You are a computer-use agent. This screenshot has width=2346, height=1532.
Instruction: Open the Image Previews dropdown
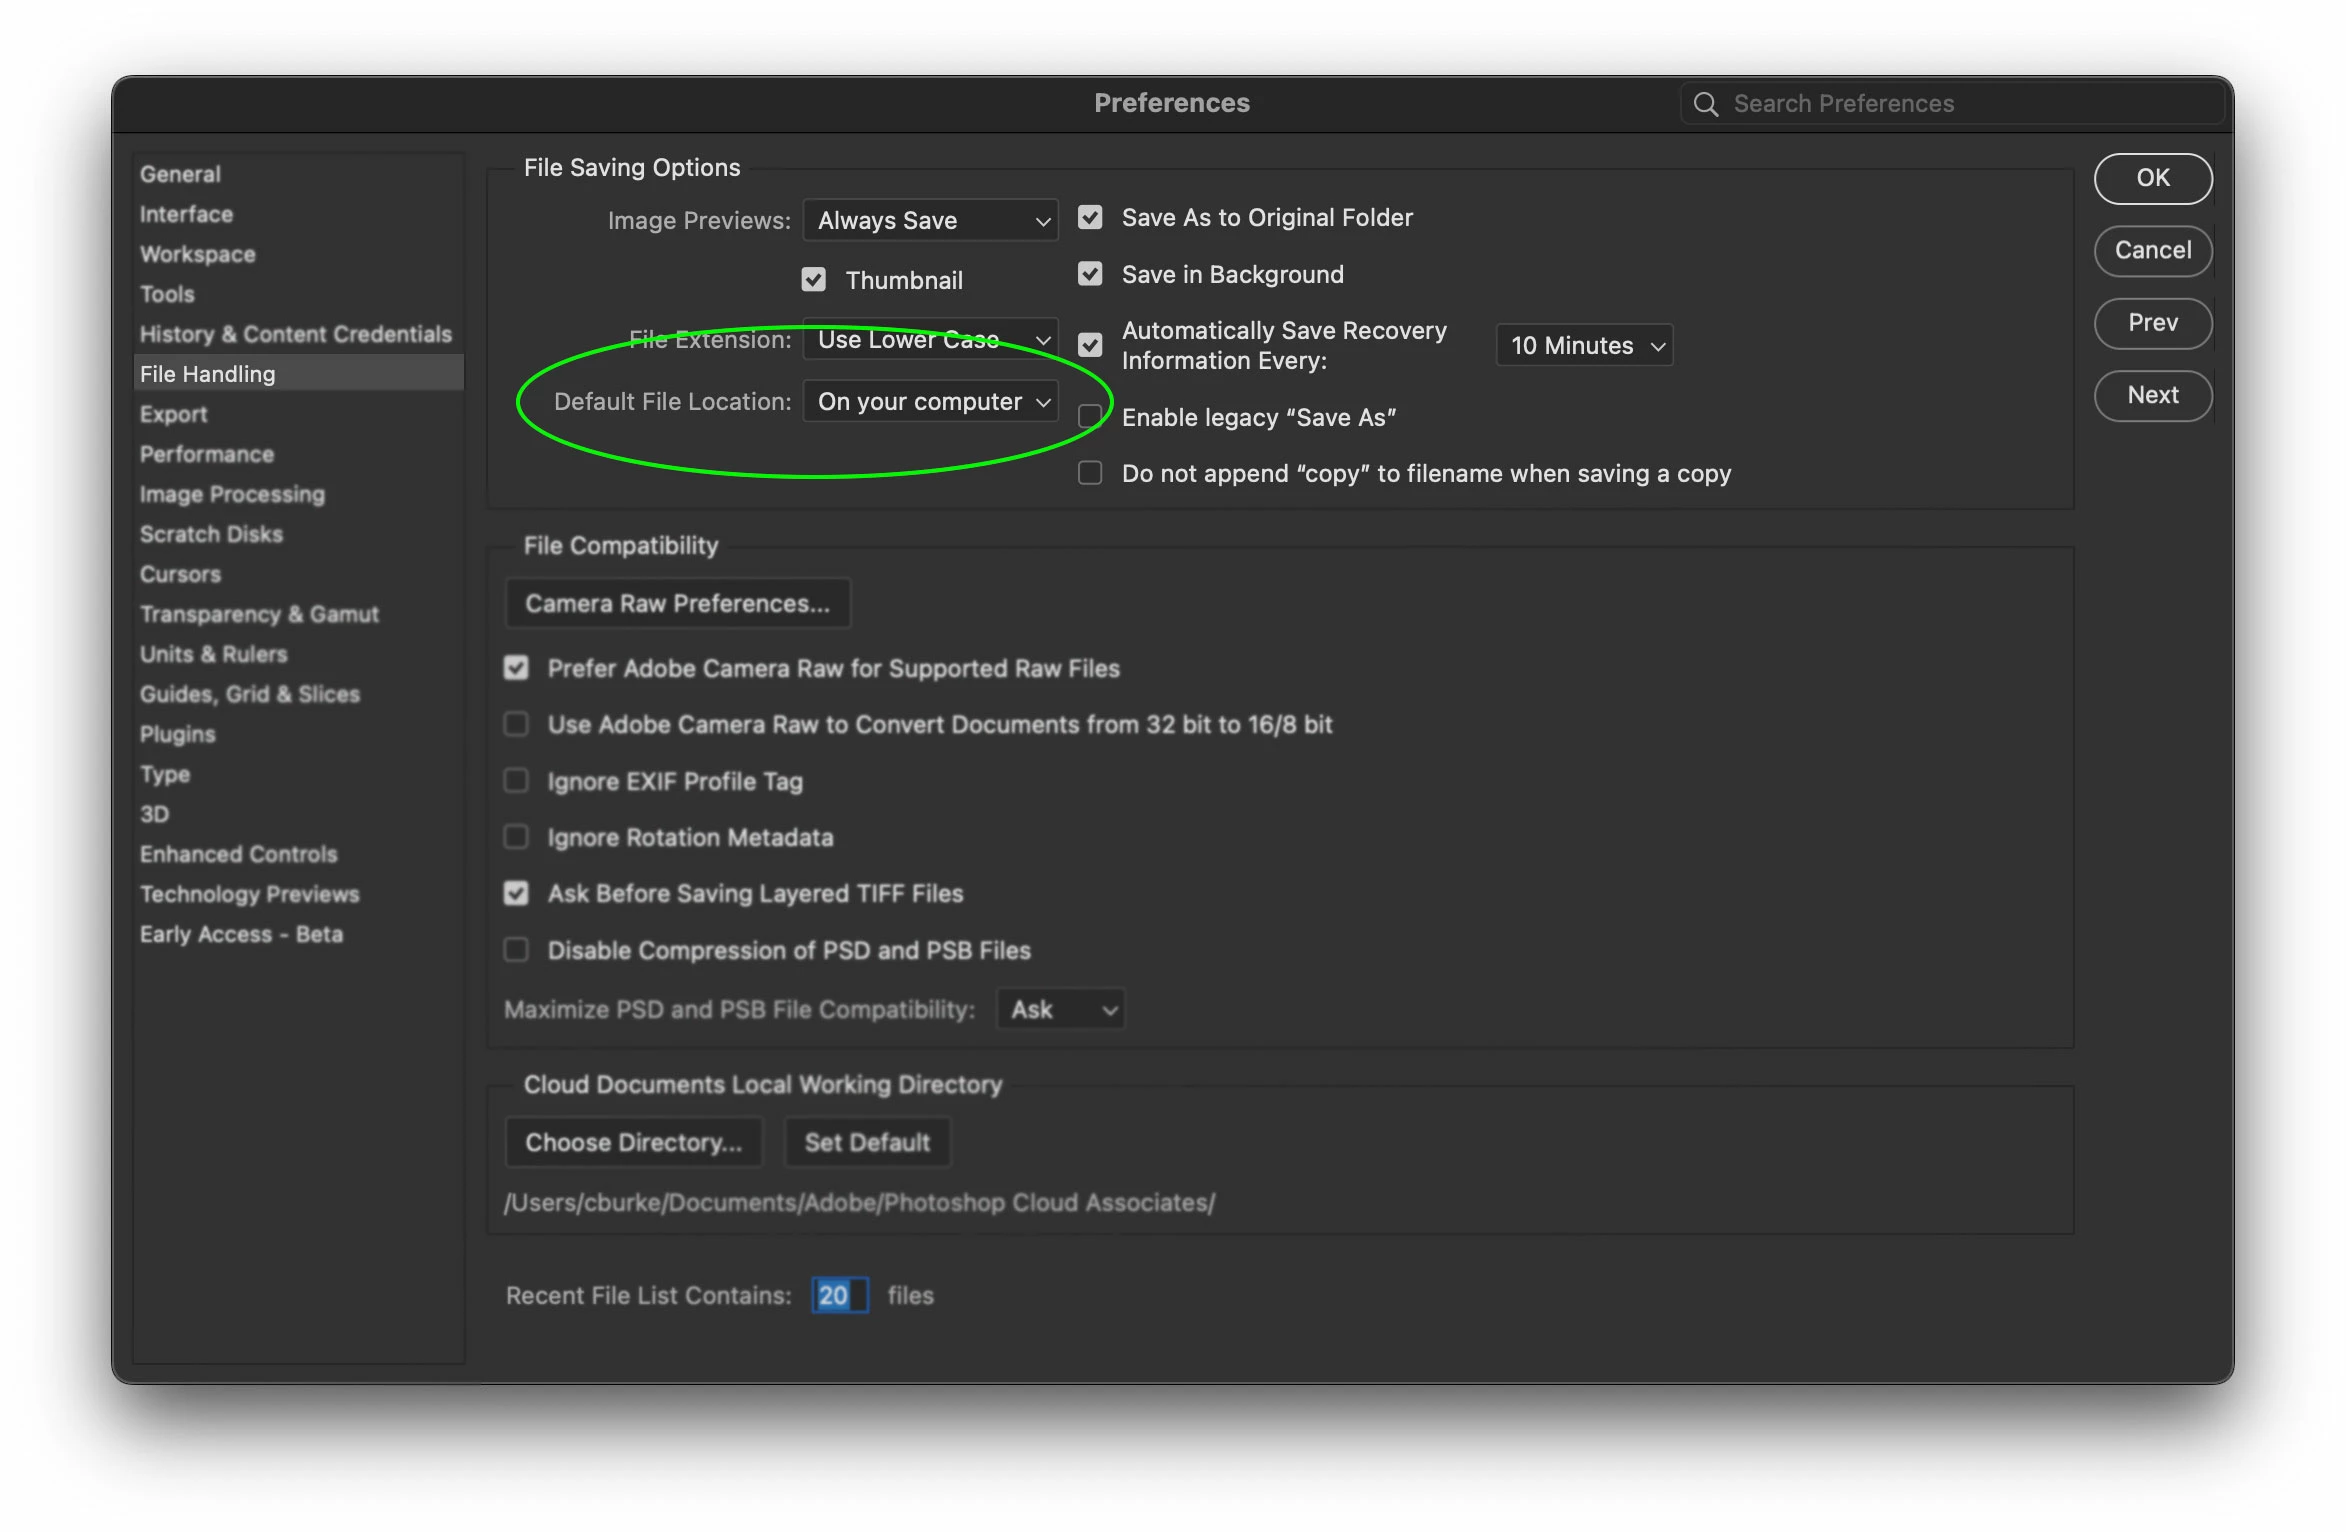click(x=930, y=220)
